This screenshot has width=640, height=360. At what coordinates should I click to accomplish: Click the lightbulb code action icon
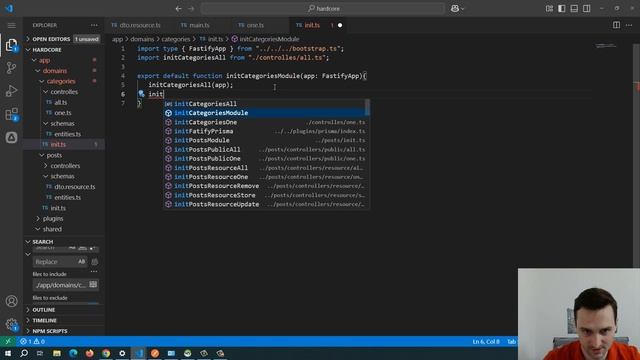tap(141, 94)
